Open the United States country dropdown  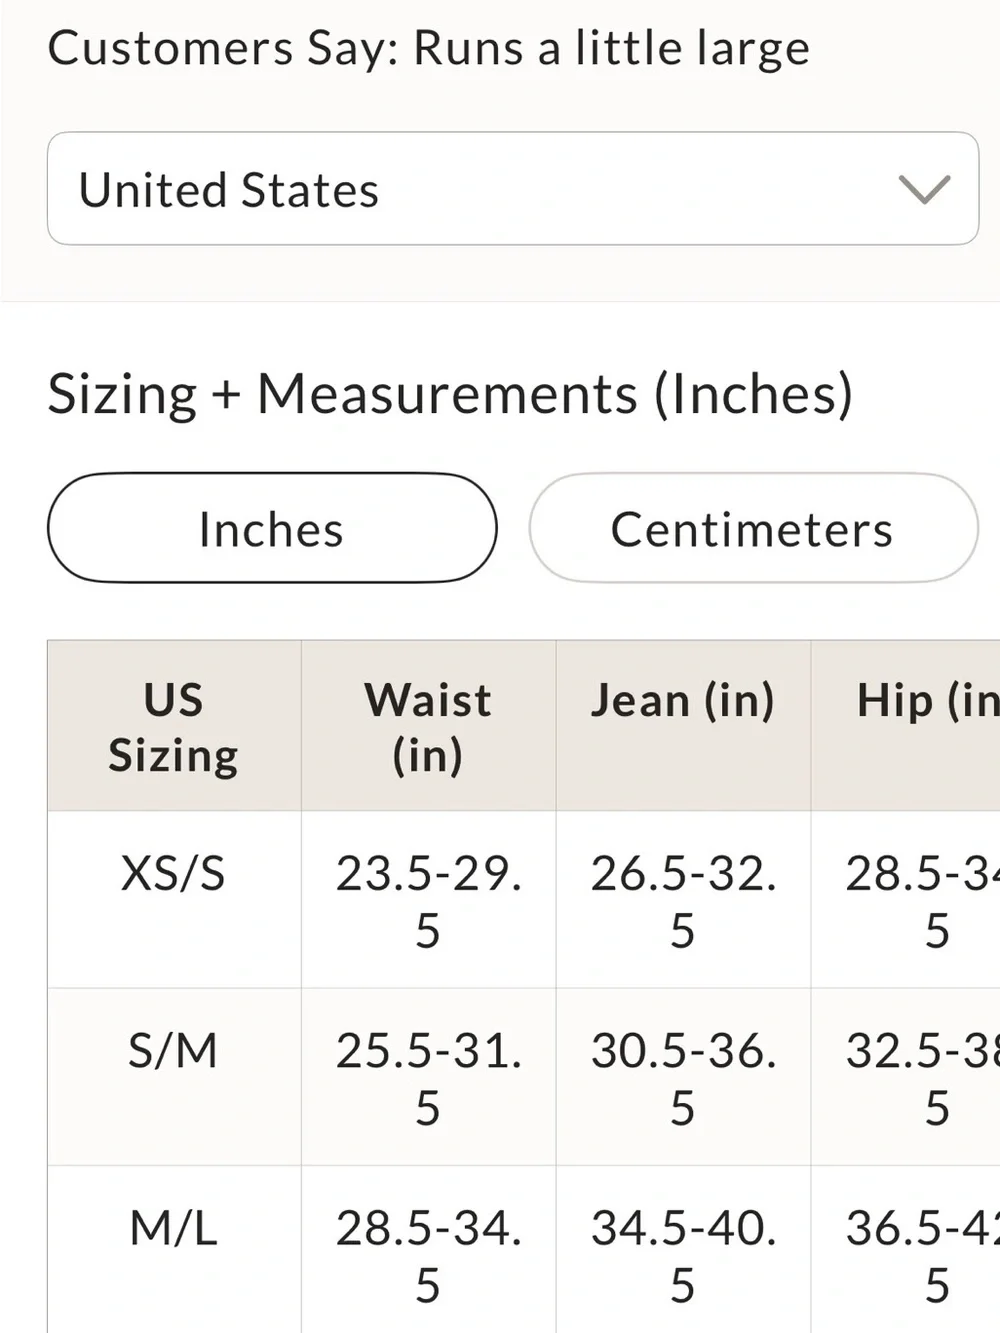[512, 188]
